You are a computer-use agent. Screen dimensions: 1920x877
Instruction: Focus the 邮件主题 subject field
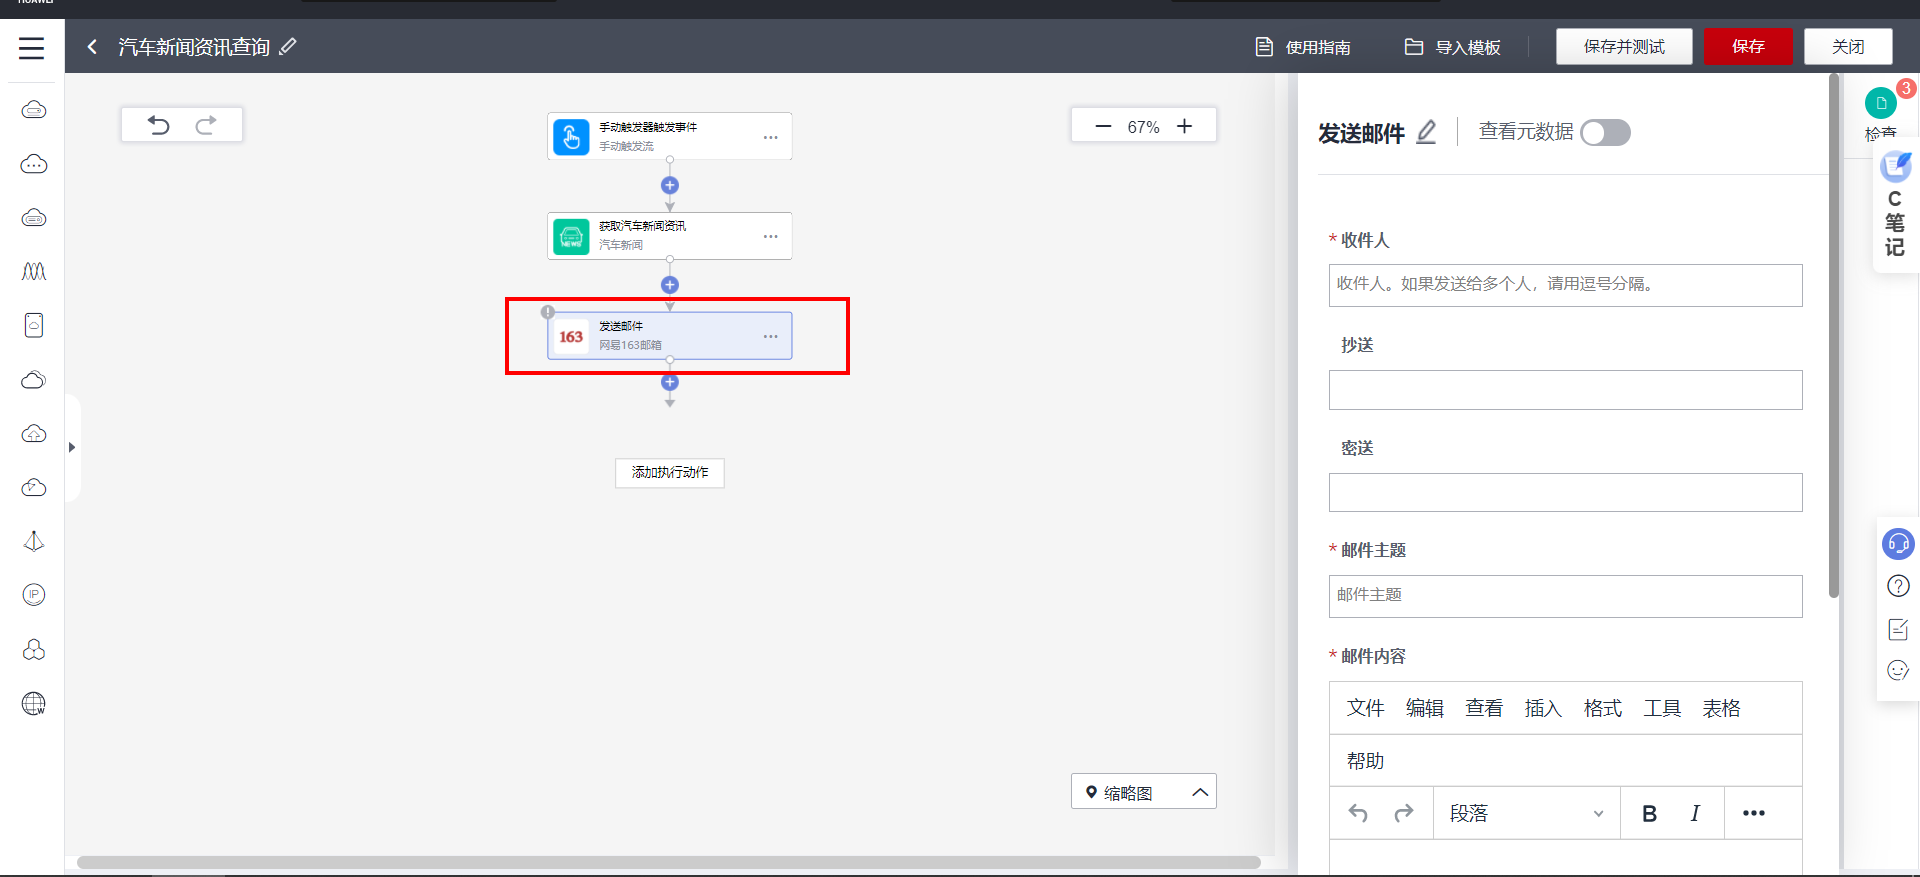click(1566, 596)
